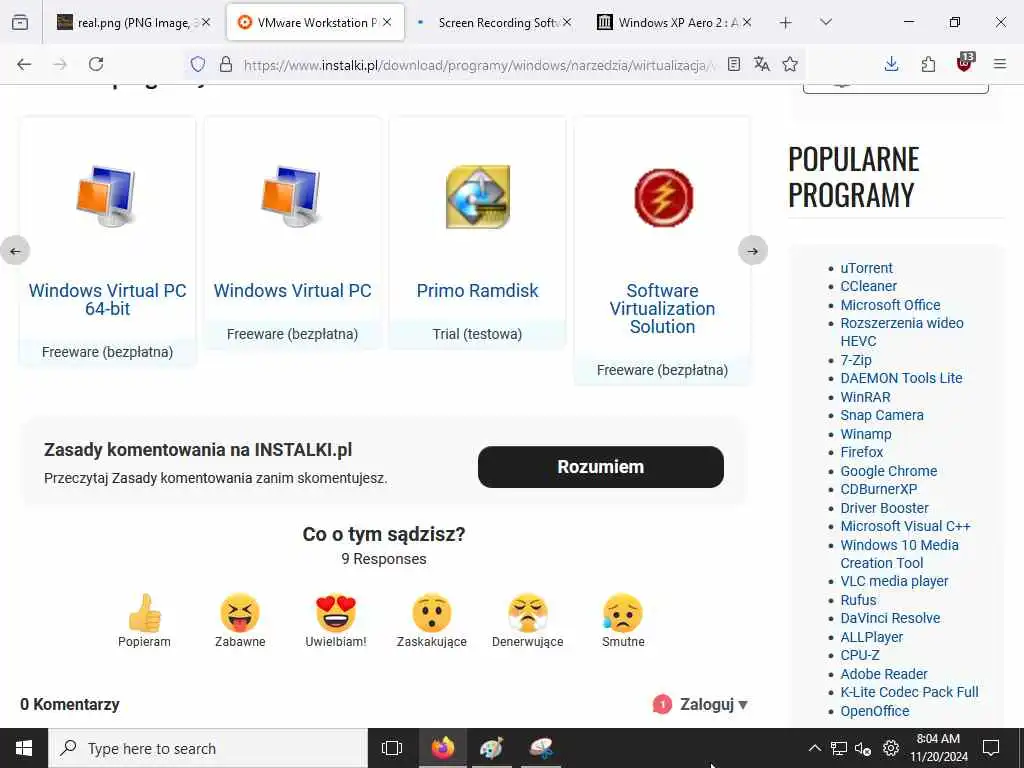Open the Google Chrome link
The height and width of the screenshot is (768, 1024).
point(888,471)
